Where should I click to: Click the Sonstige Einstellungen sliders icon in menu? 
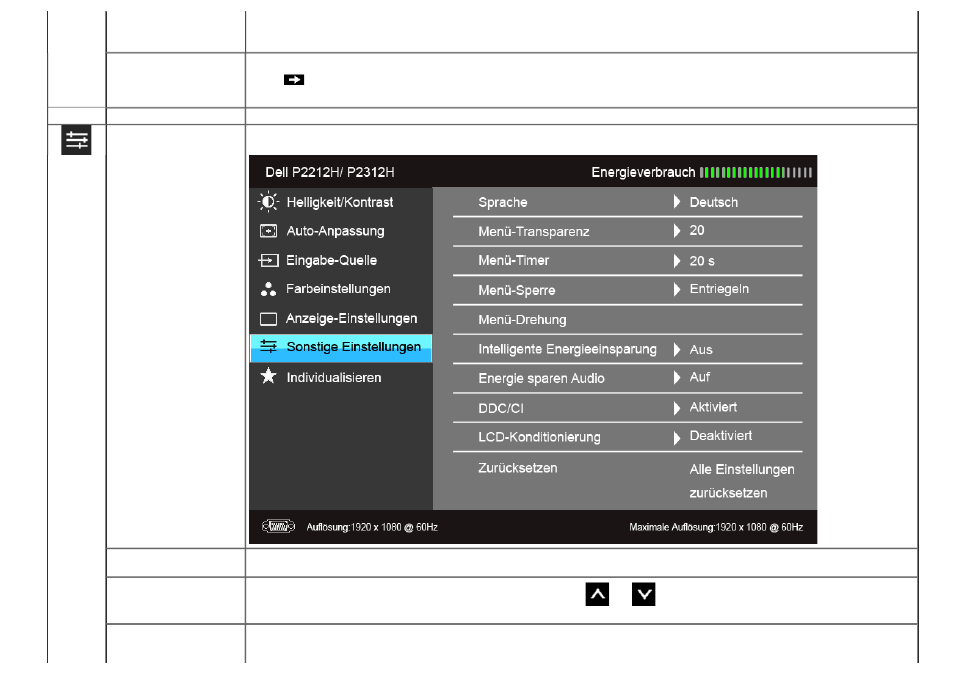point(268,346)
